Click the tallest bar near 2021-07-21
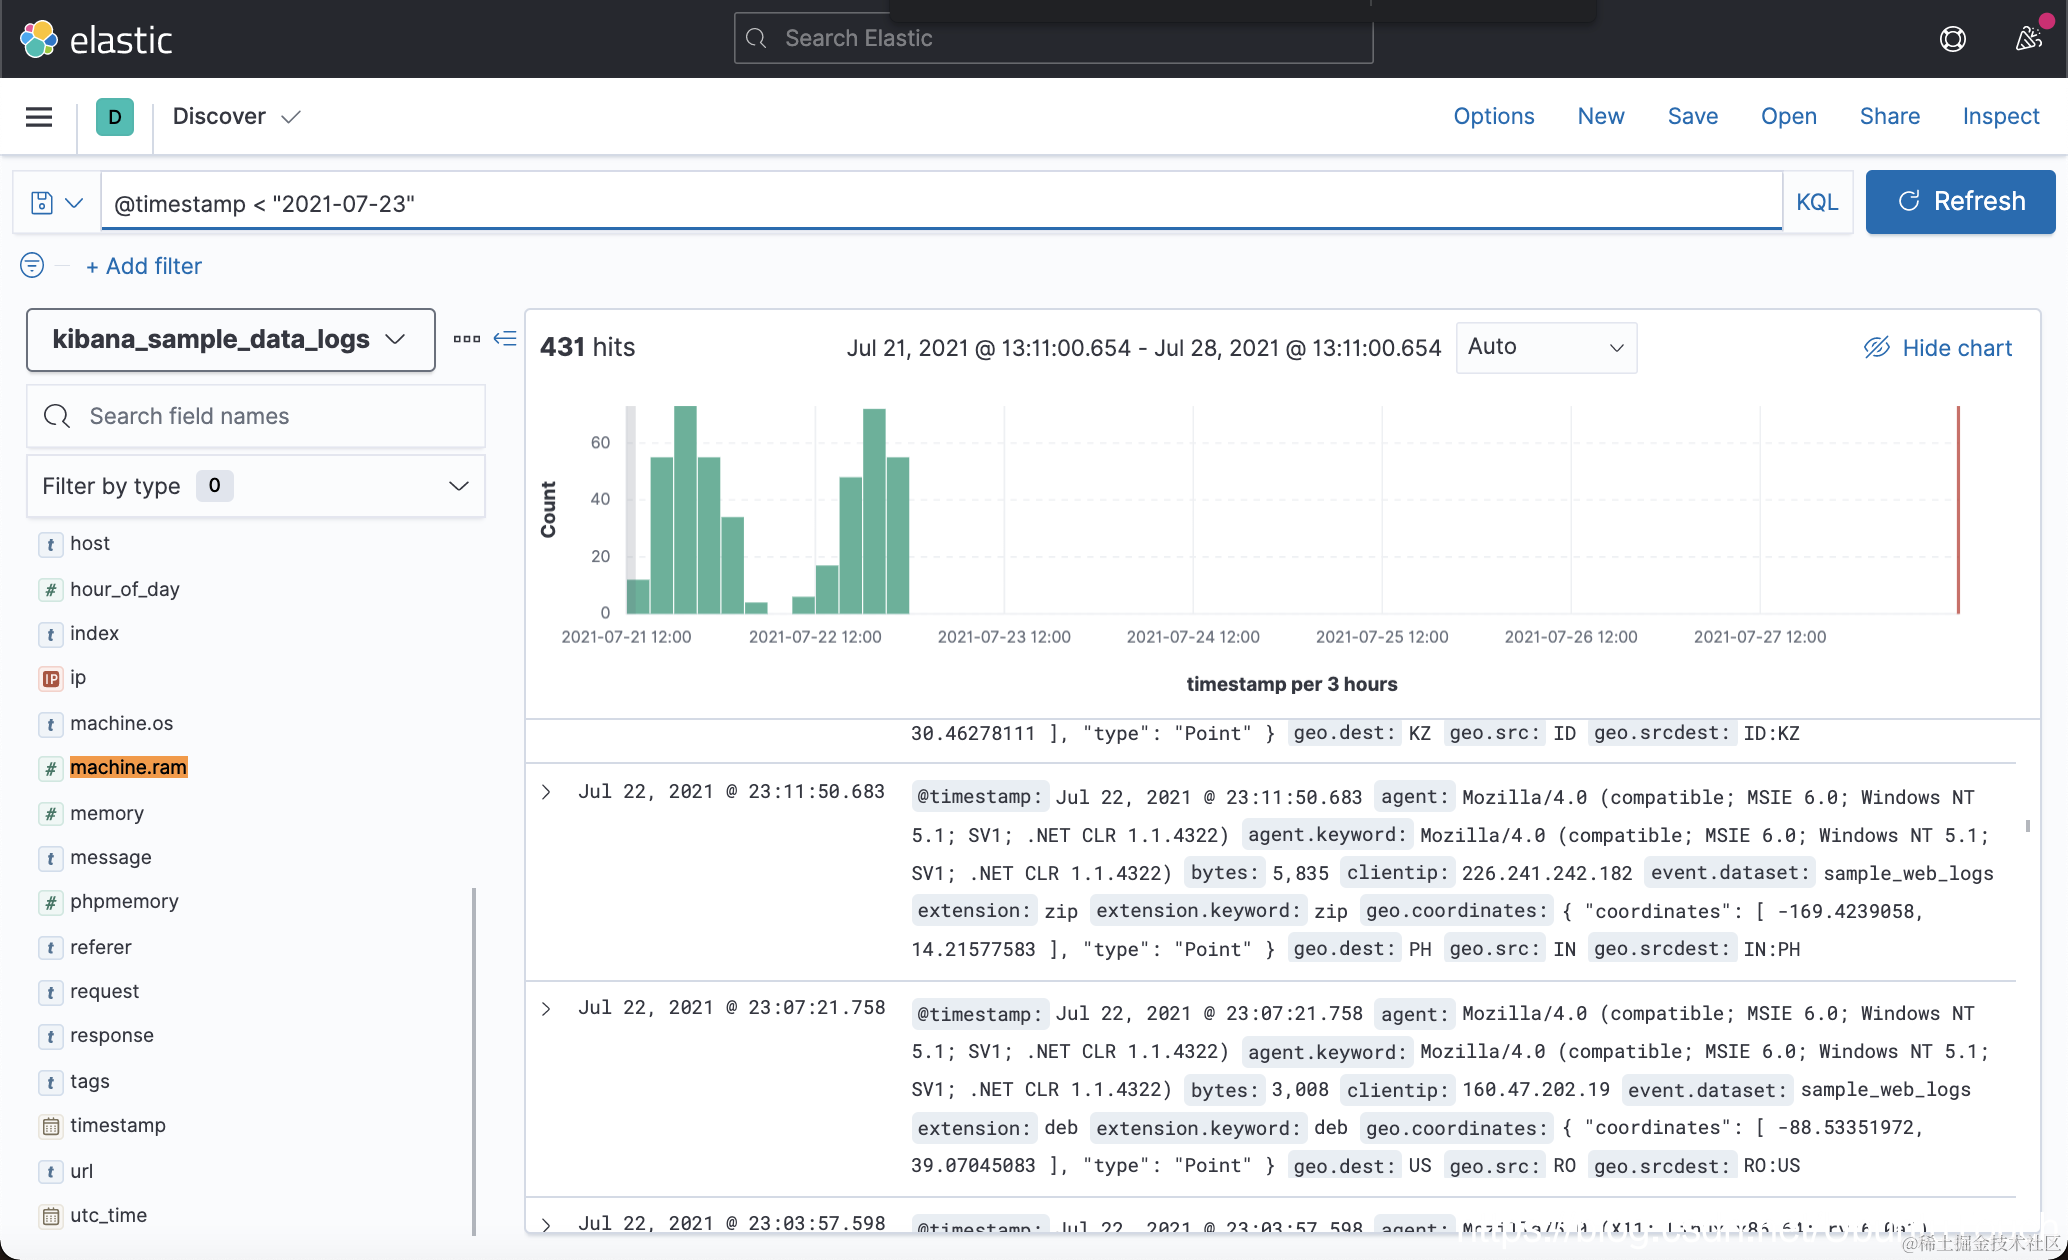The width and height of the screenshot is (2068, 1260). click(x=685, y=510)
